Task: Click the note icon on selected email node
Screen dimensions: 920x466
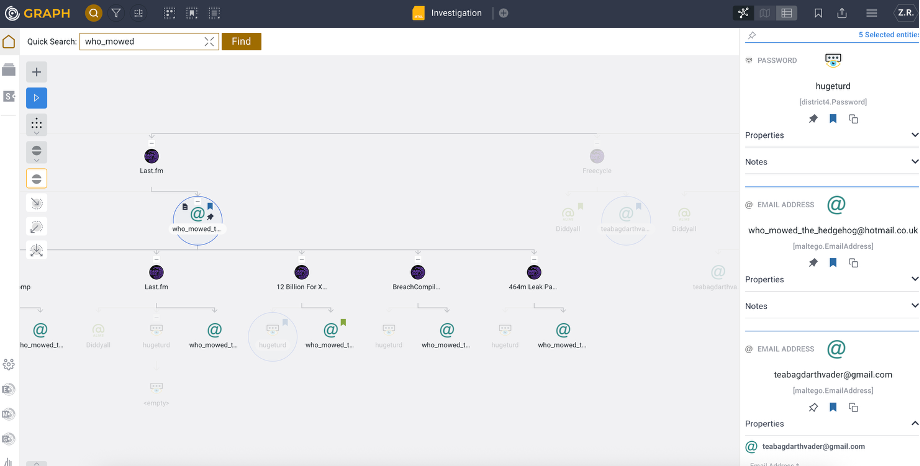Action: pyautogui.click(x=185, y=207)
